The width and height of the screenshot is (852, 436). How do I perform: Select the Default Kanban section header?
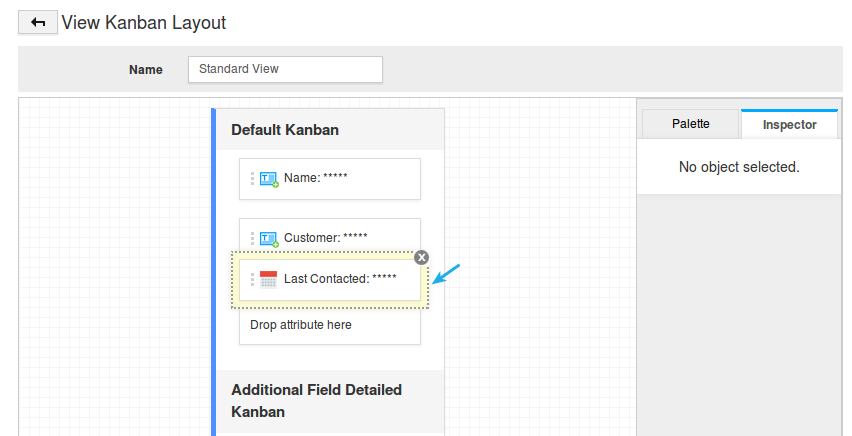point(285,130)
